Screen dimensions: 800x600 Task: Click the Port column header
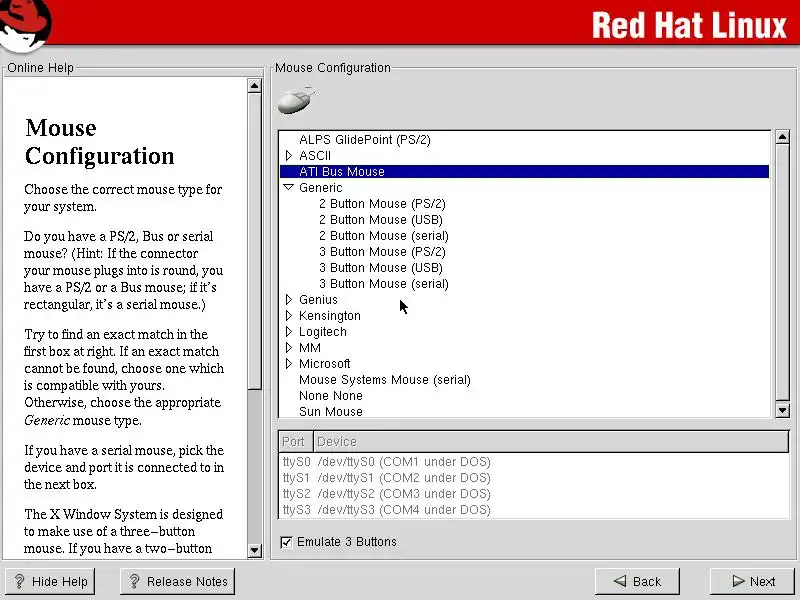(x=295, y=441)
